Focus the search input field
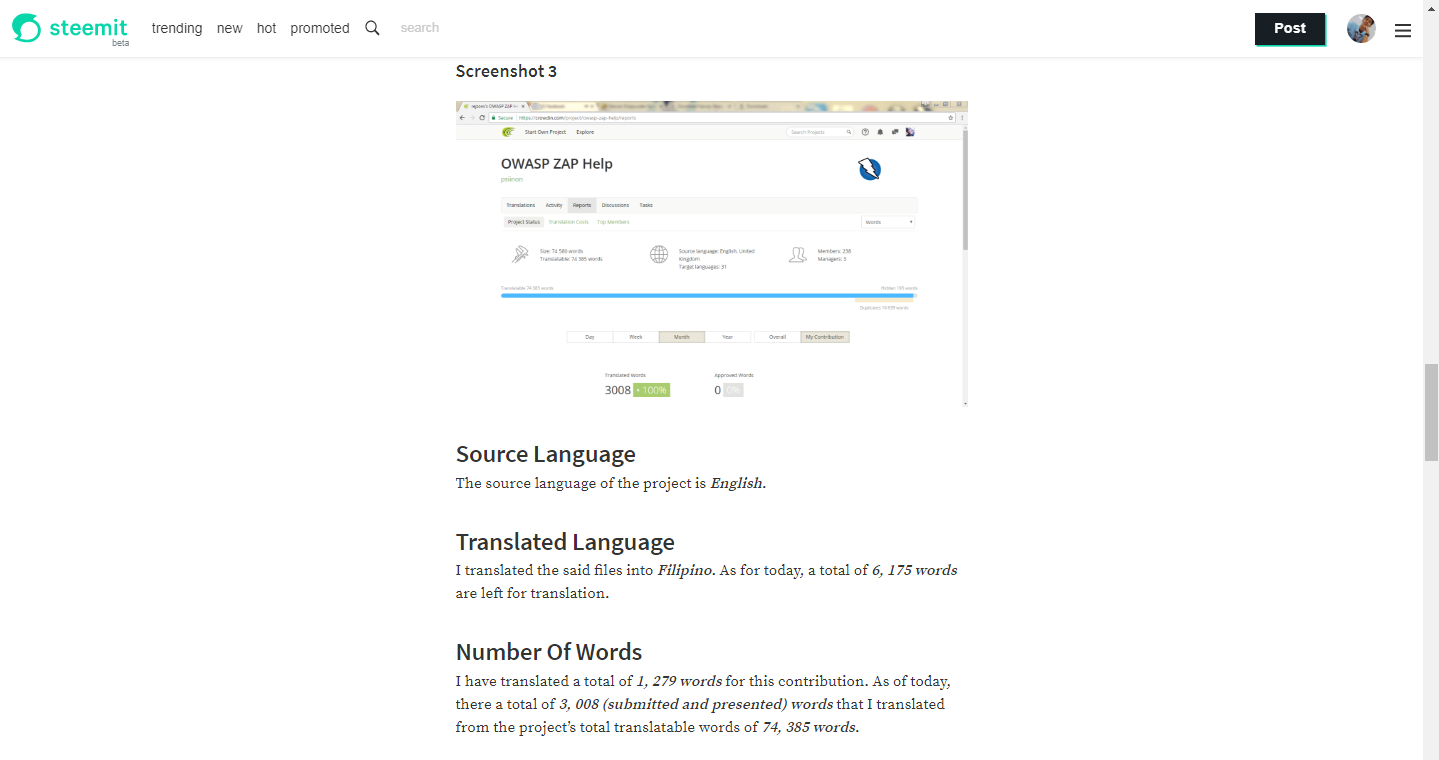1439x760 pixels. 470,28
